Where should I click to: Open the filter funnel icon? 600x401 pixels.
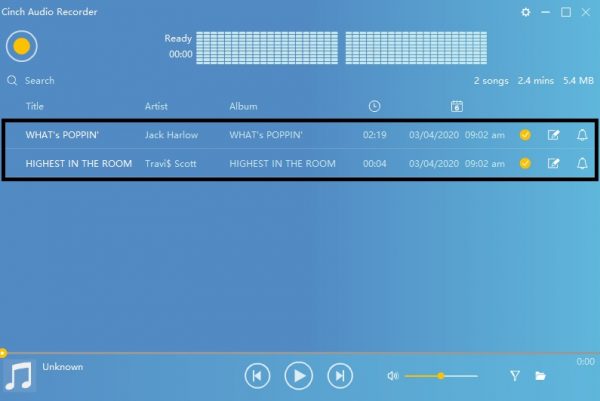pos(515,376)
